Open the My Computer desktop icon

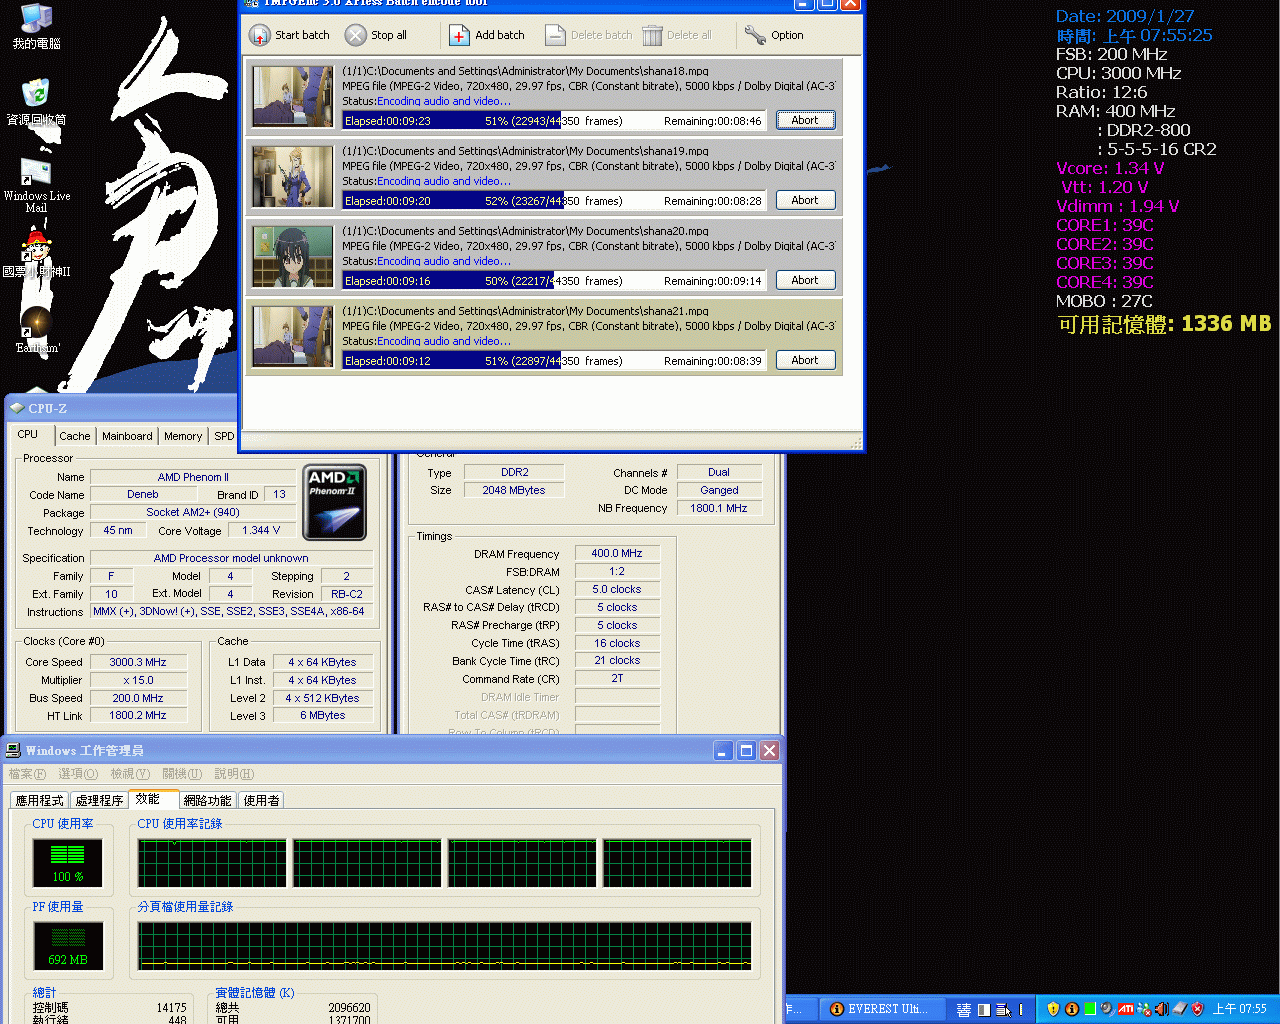click(36, 27)
